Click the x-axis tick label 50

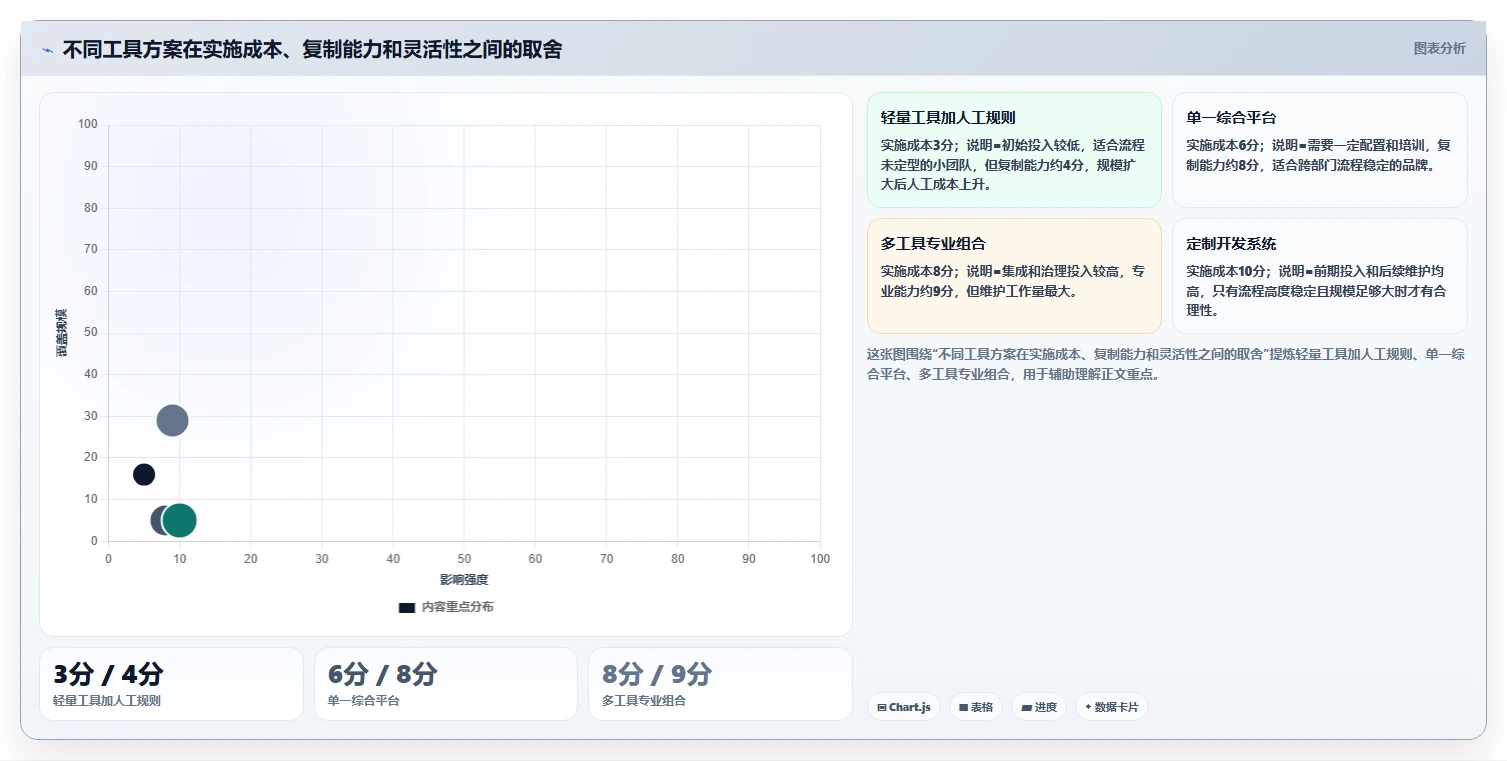[x=464, y=559]
